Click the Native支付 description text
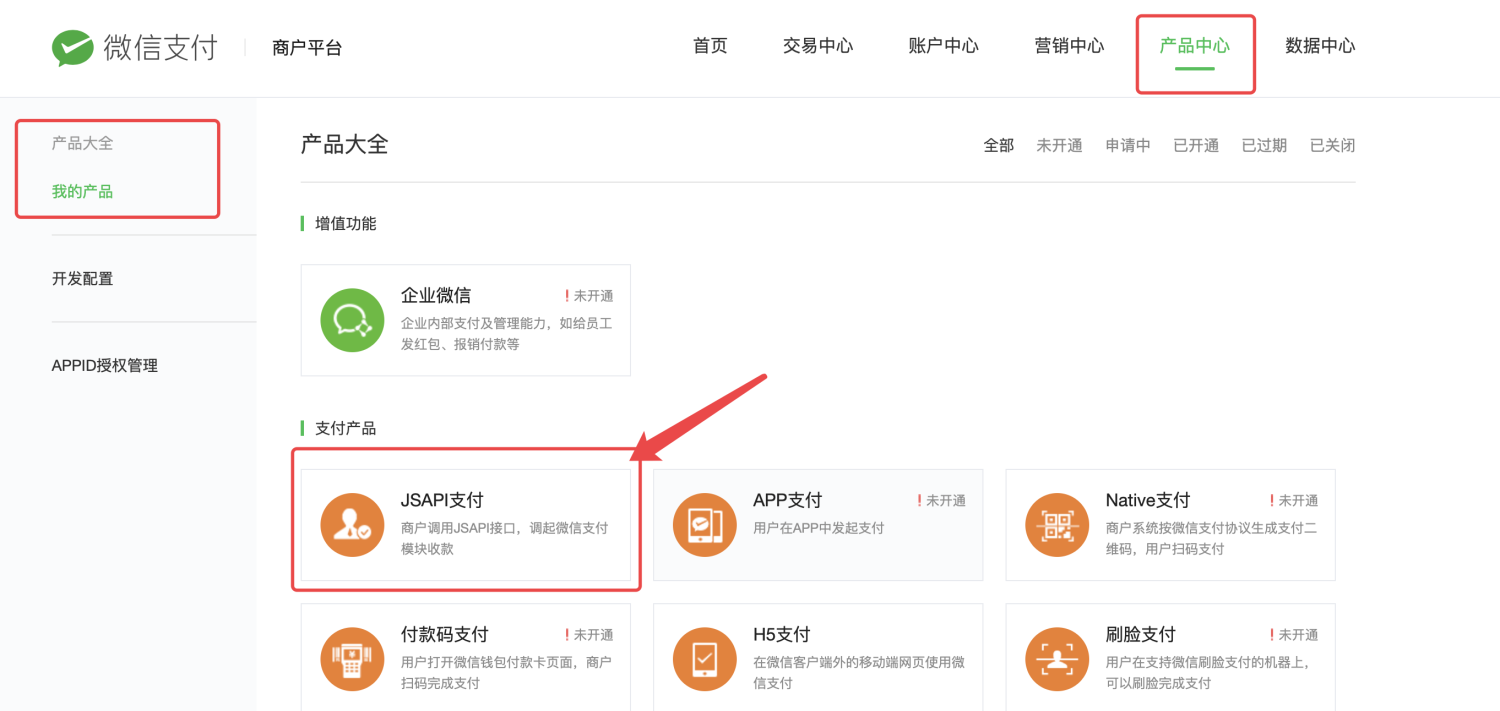The height and width of the screenshot is (711, 1500). (x=1212, y=538)
